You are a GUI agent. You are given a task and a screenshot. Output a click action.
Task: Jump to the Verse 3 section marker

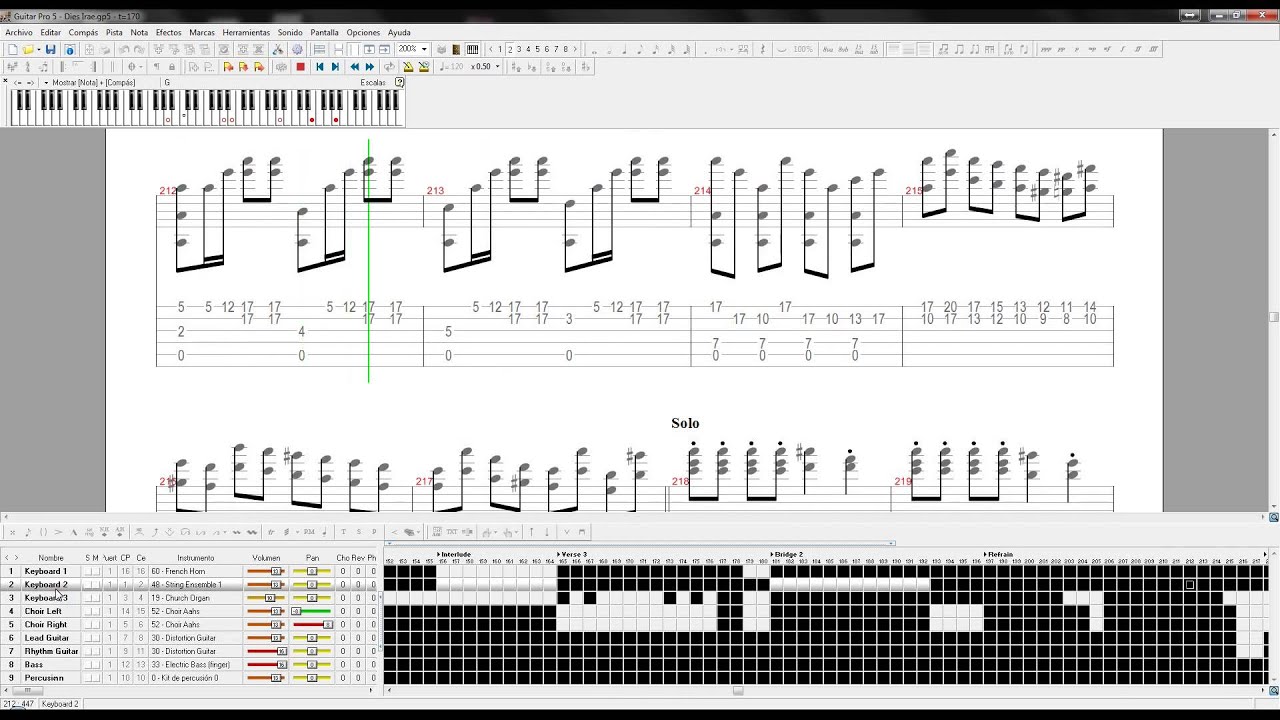(572, 554)
